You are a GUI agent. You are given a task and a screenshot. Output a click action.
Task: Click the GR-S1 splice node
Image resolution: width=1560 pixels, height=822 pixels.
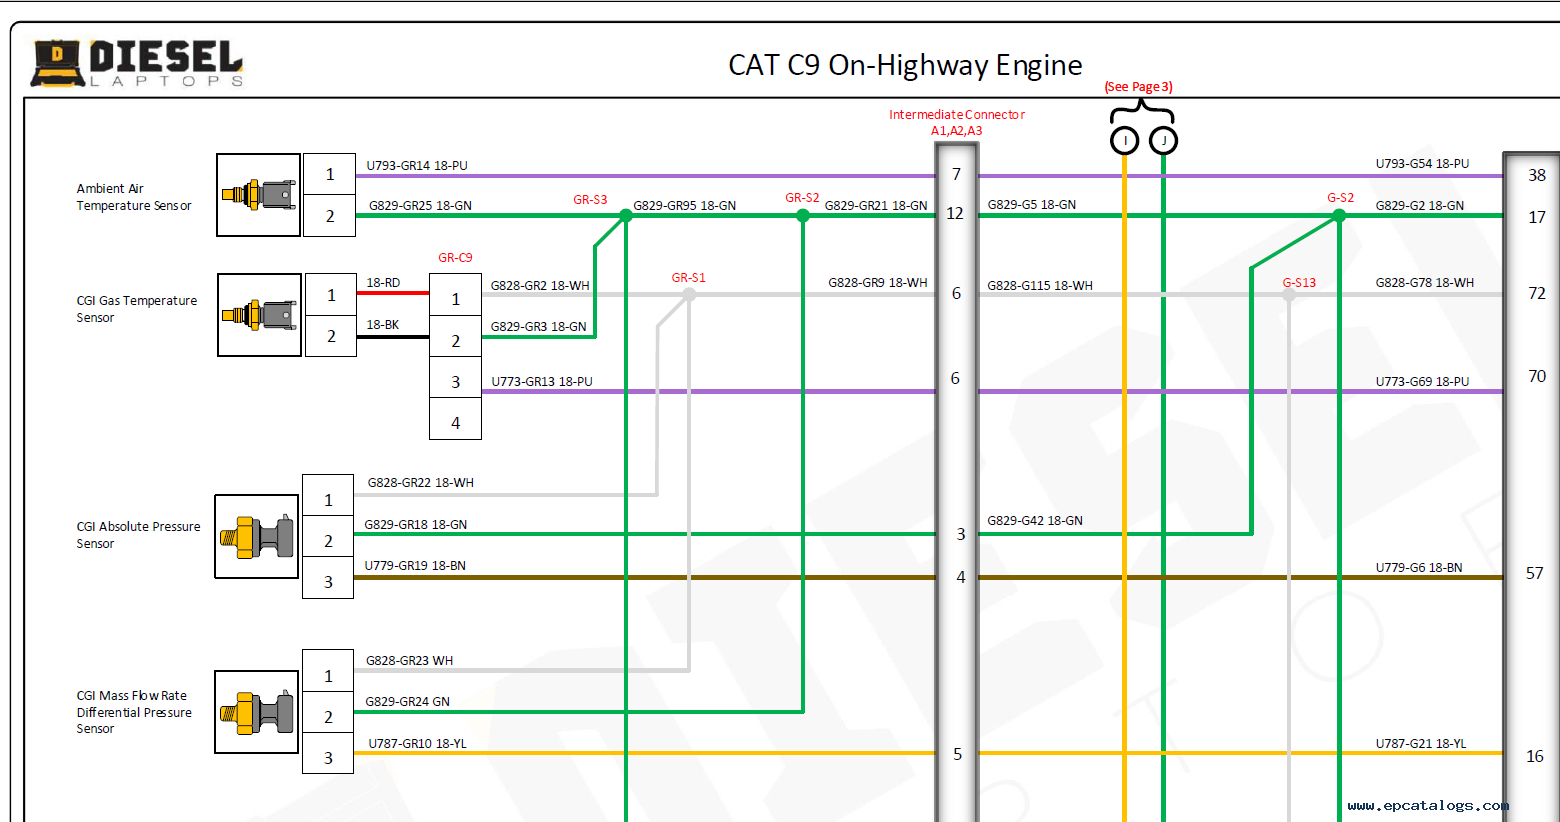point(689,295)
